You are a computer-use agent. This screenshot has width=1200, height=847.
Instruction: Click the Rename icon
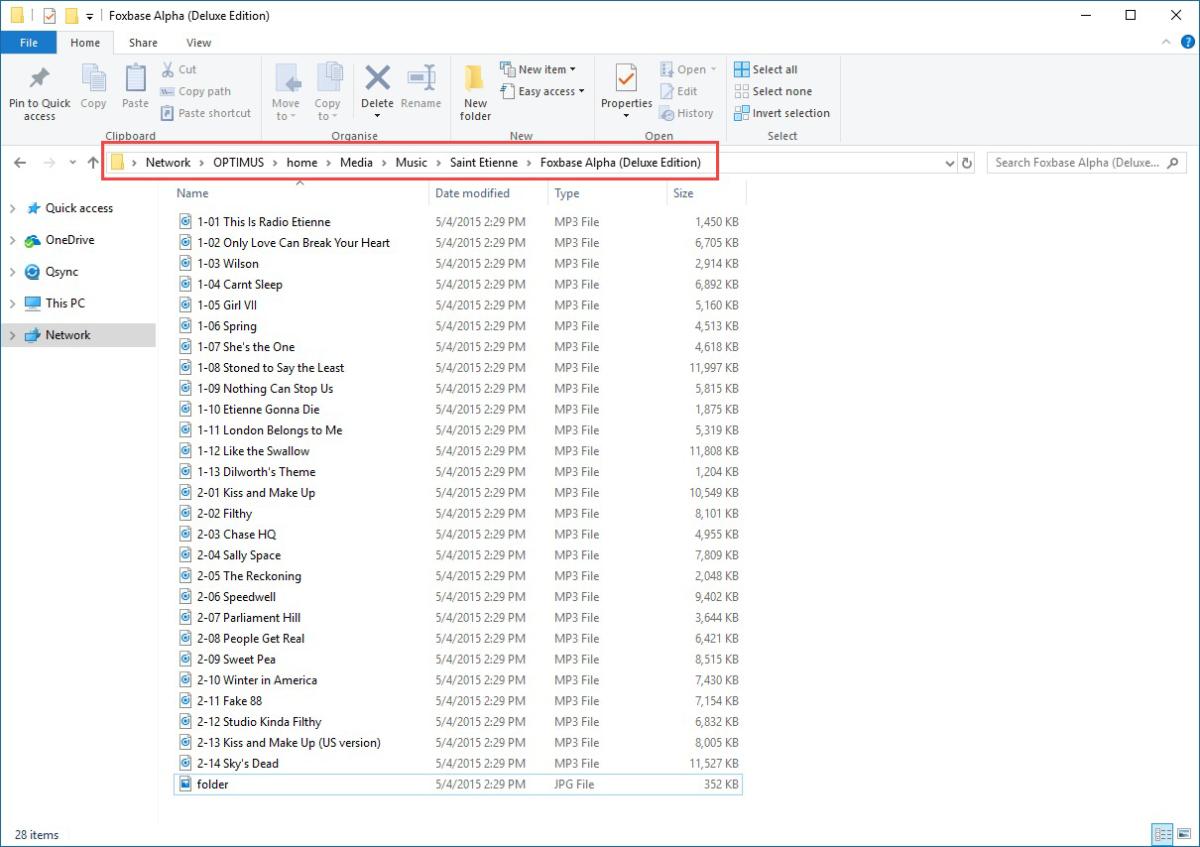(x=421, y=78)
